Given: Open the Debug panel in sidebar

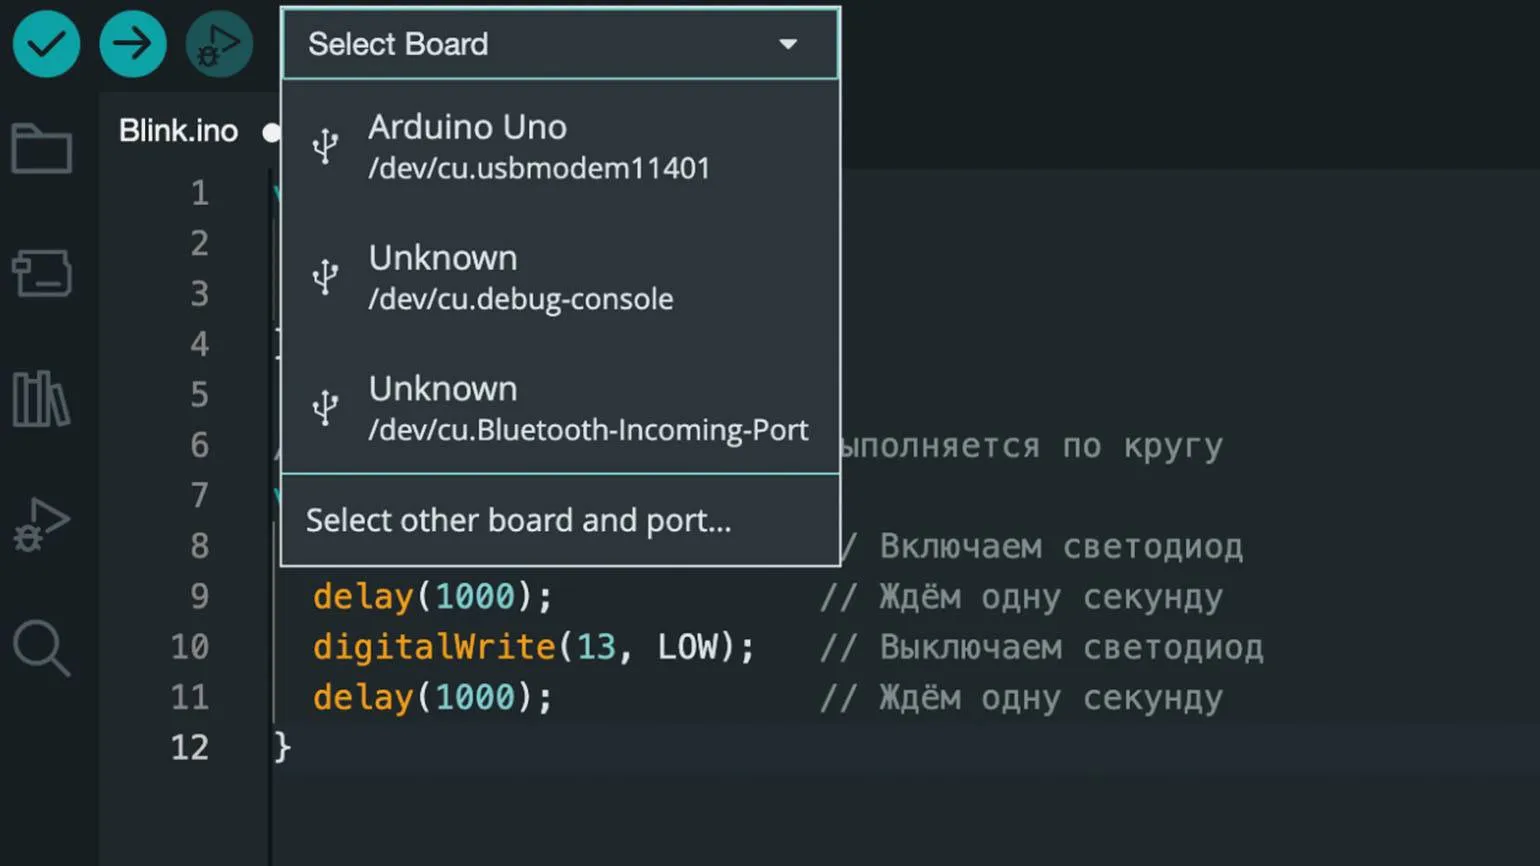Looking at the screenshot, I should pyautogui.click(x=41, y=524).
